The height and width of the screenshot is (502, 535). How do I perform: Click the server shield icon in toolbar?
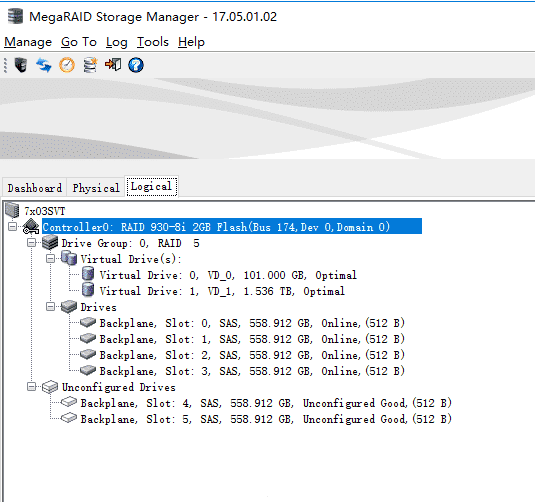coord(21,65)
